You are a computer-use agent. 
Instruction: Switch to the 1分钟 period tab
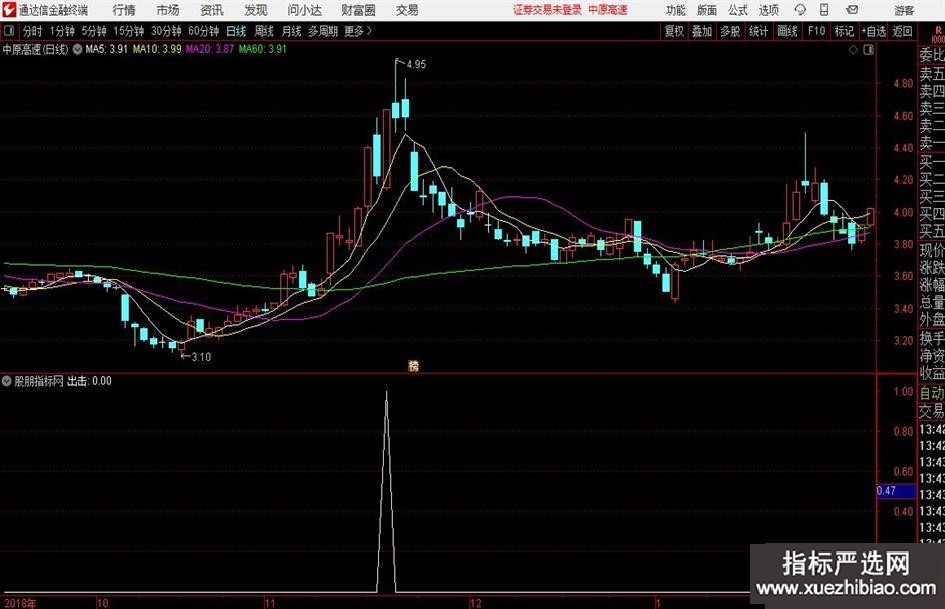(62, 31)
